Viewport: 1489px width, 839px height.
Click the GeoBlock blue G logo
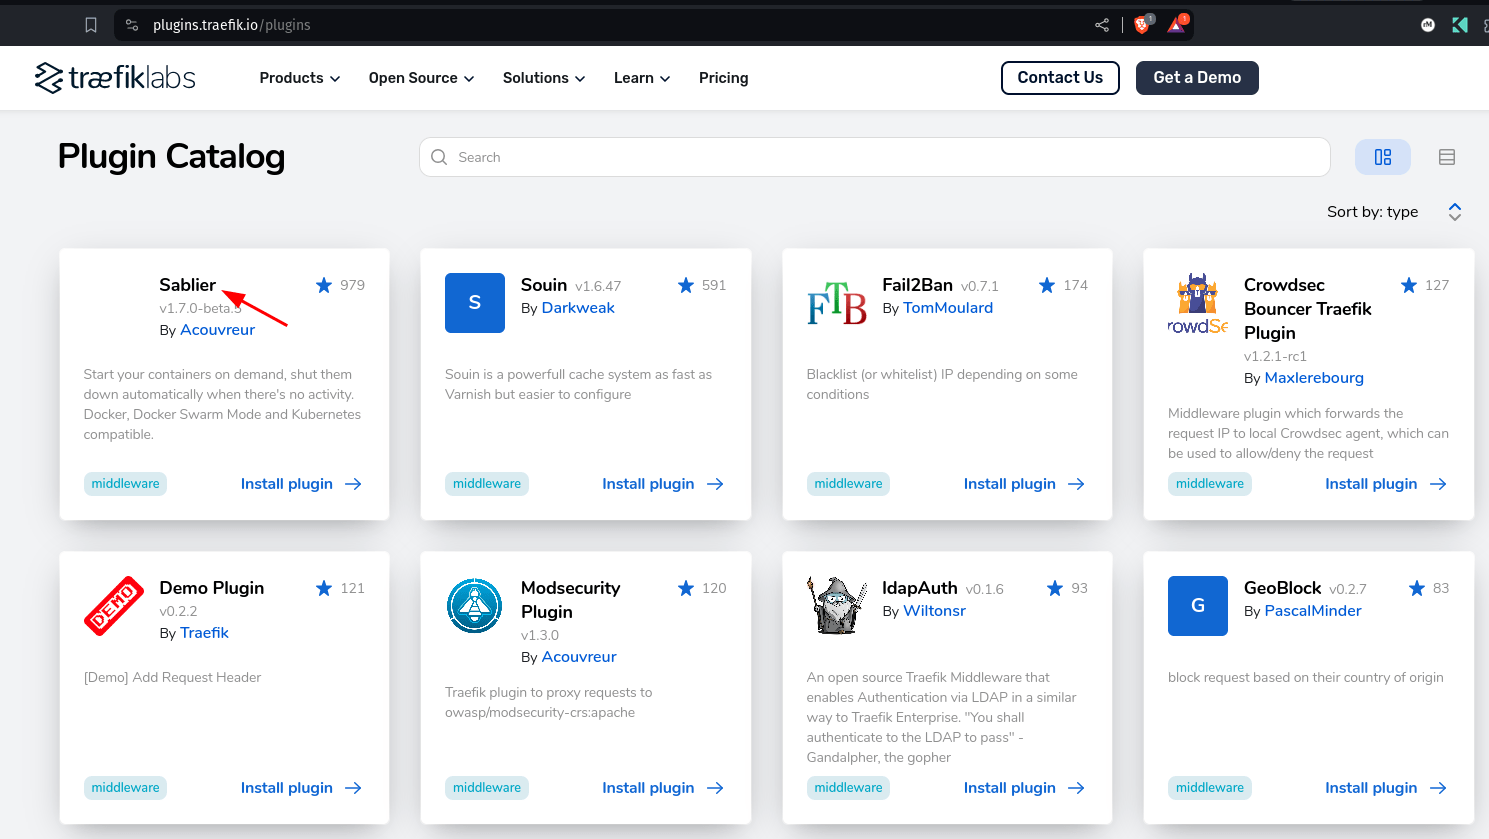point(1198,606)
